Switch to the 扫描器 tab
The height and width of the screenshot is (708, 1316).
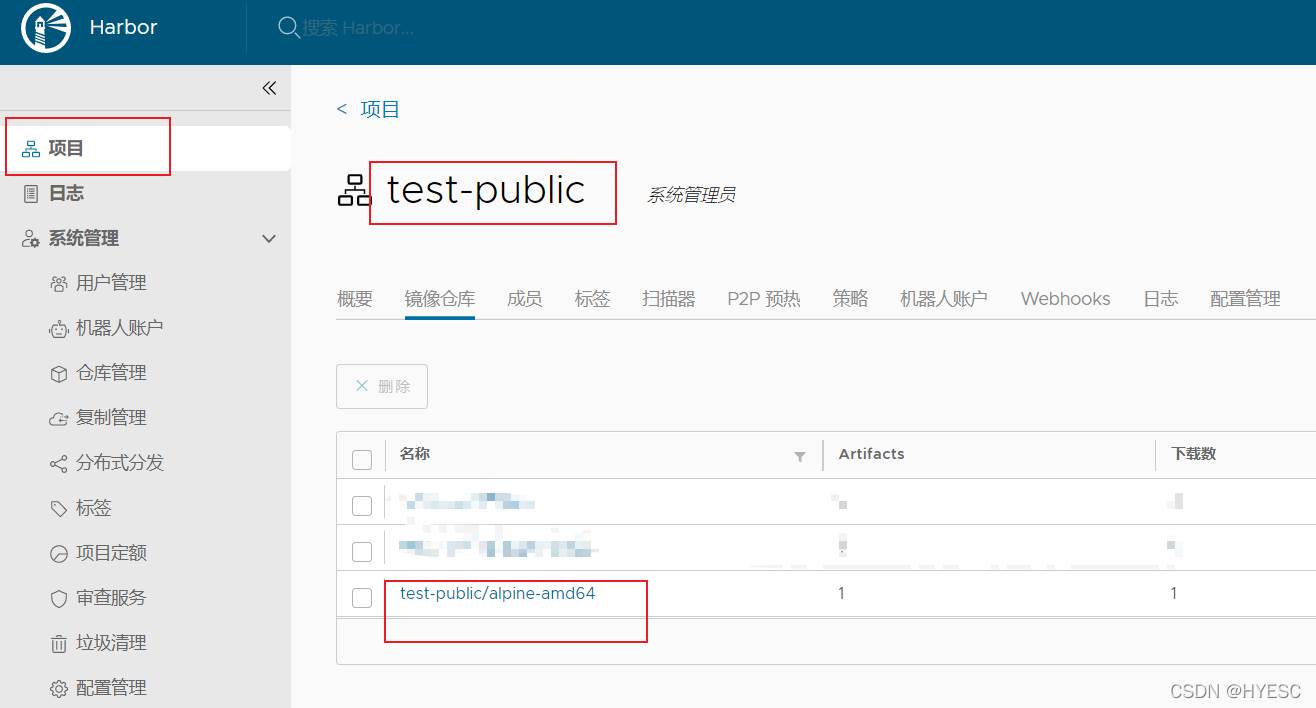[x=669, y=298]
